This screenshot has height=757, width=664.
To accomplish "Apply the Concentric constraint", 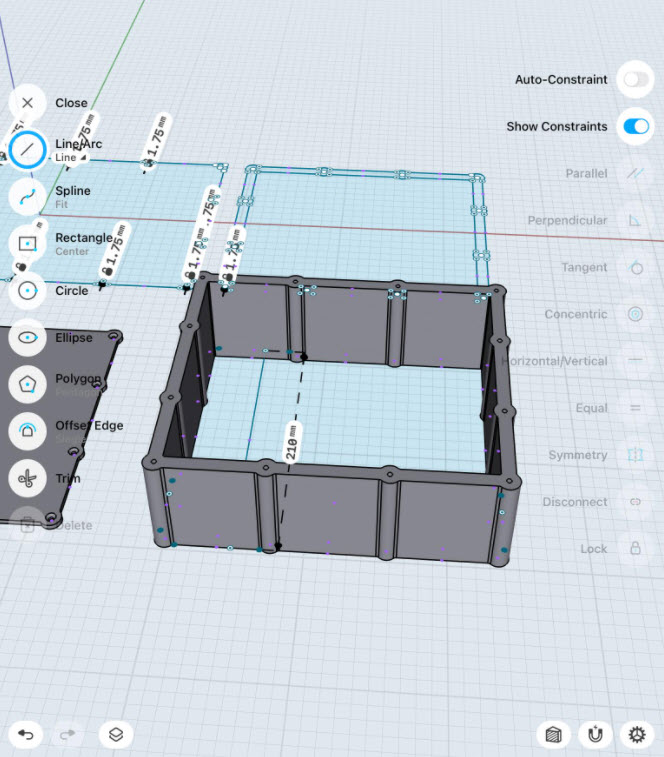I will [634, 314].
